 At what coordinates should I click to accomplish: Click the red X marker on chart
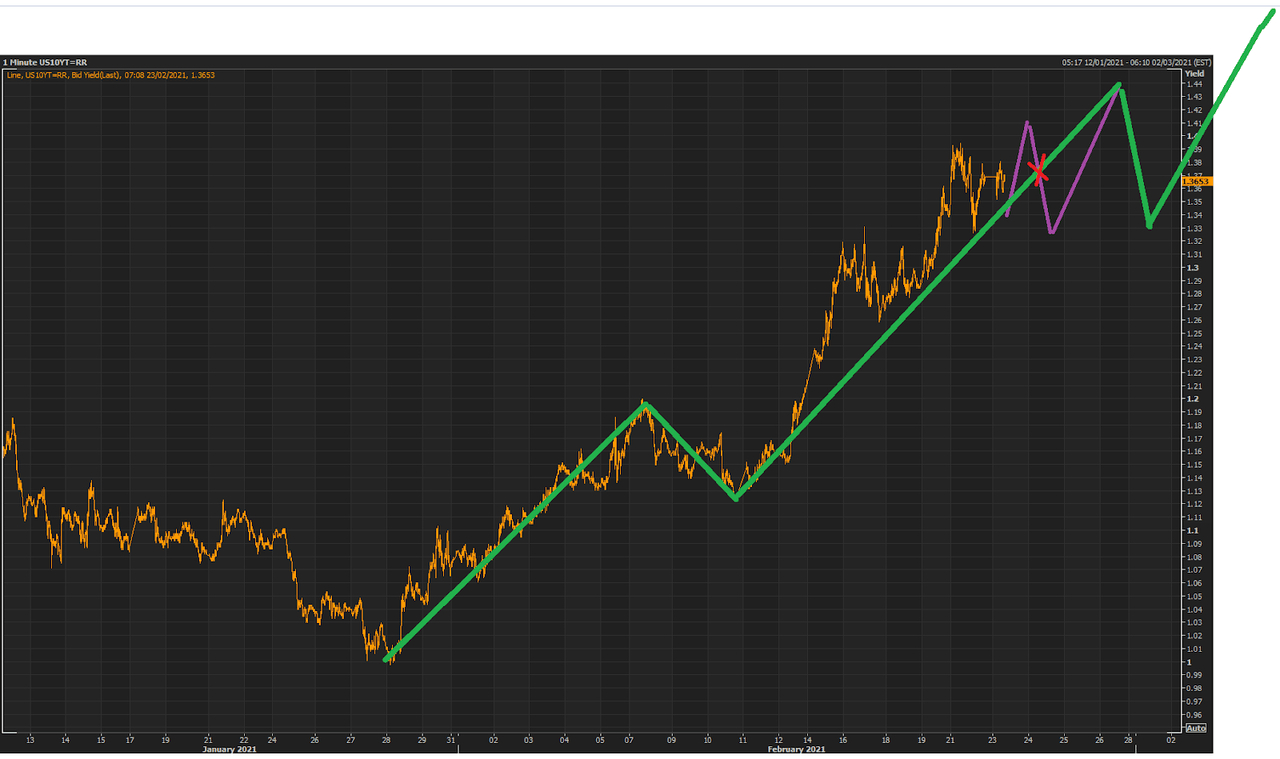(x=1040, y=171)
